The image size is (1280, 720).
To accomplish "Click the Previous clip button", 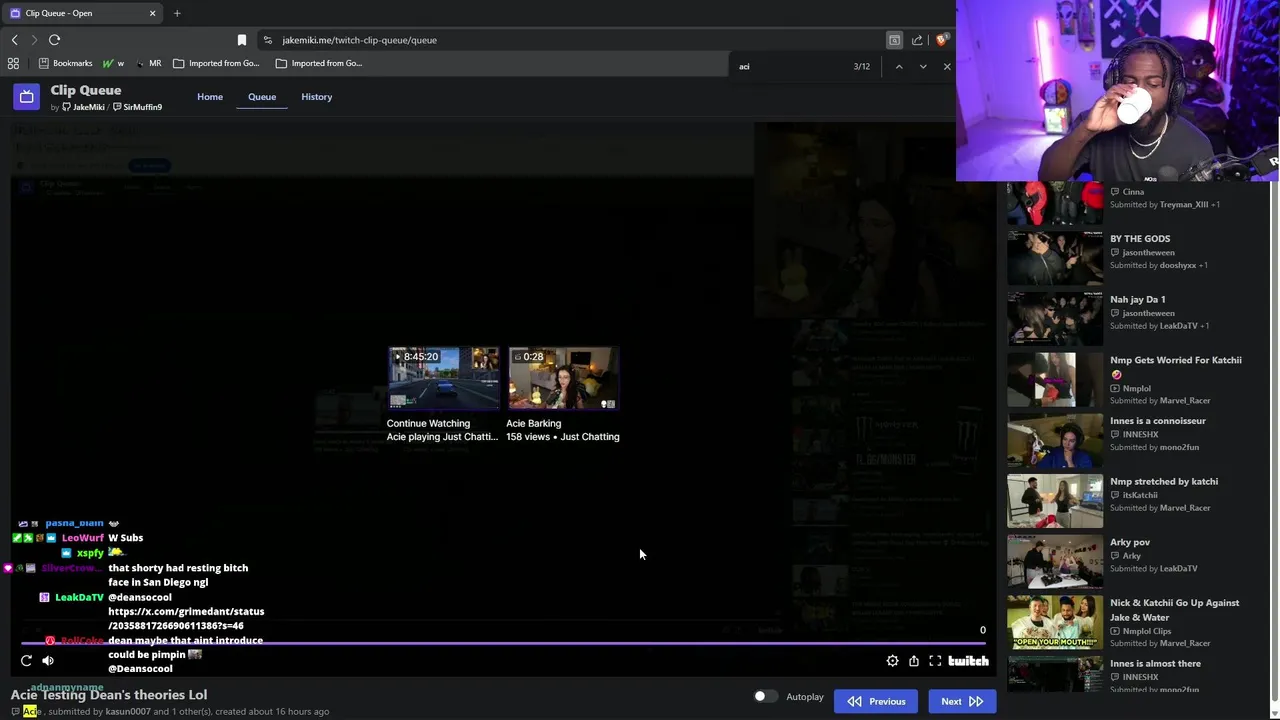I will [x=877, y=701].
